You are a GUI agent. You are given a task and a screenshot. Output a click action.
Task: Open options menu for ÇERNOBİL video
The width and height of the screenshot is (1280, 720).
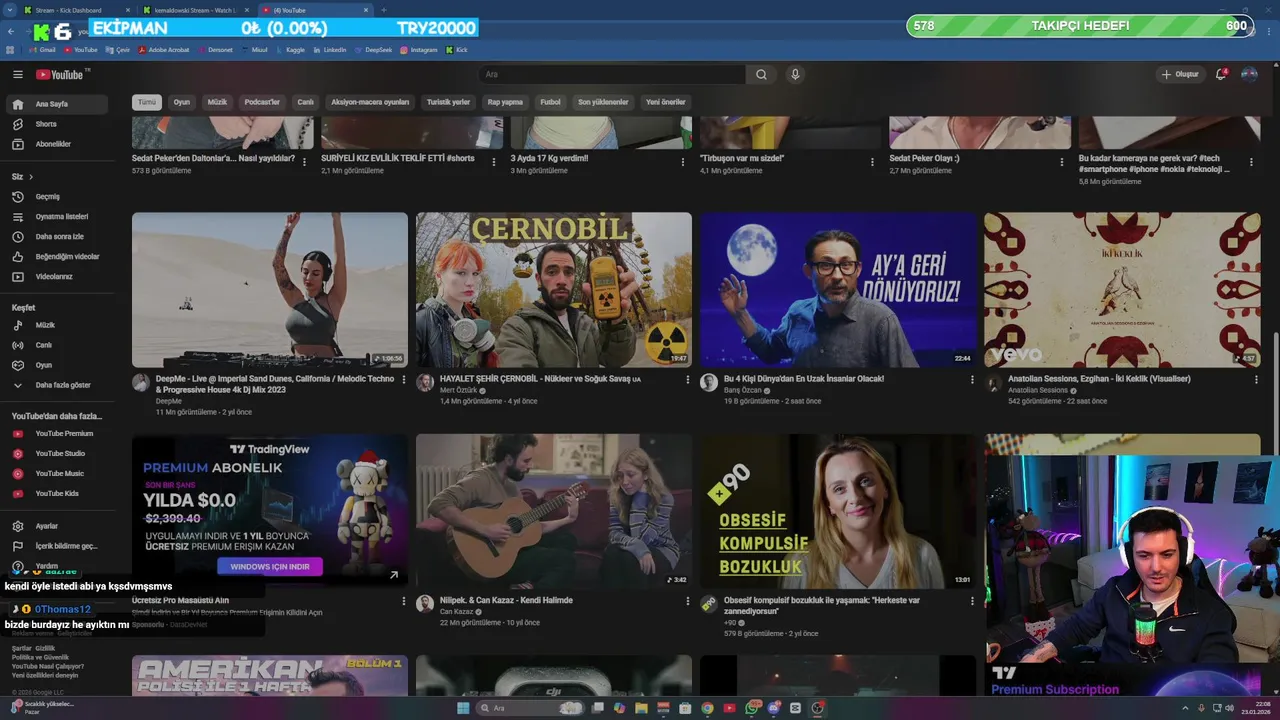pos(688,380)
